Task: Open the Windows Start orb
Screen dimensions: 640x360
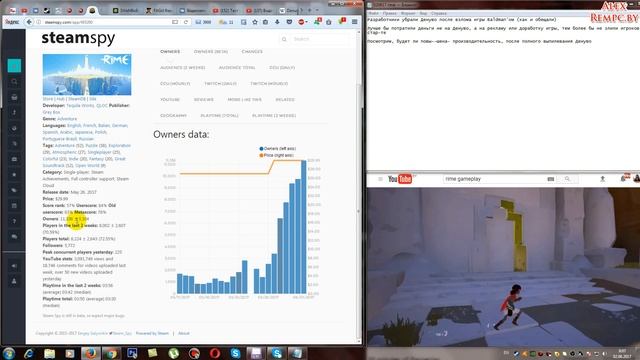Action: pos(9,353)
